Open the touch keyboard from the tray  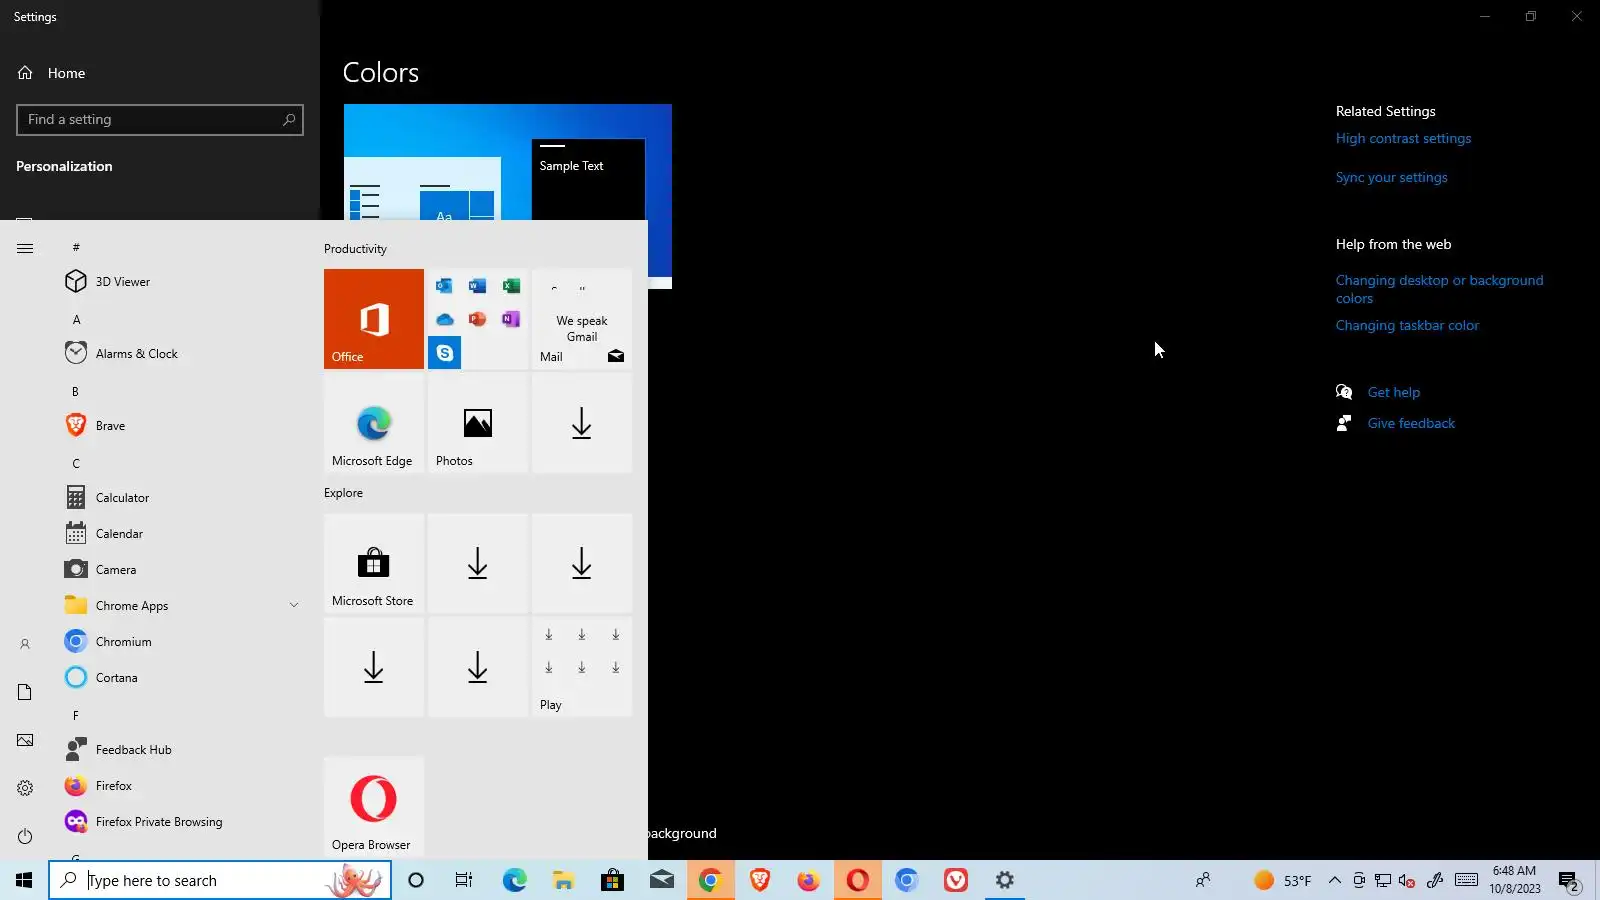click(1466, 881)
